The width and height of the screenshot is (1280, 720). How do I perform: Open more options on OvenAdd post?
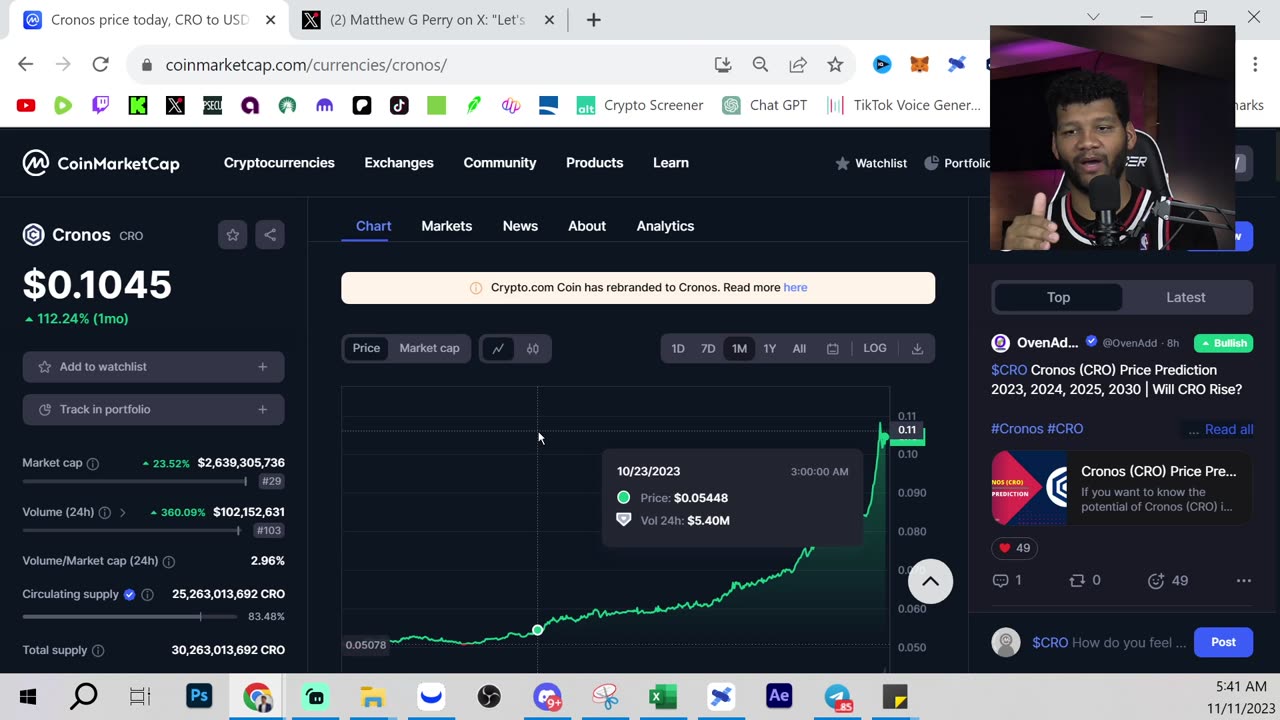tap(1243, 581)
